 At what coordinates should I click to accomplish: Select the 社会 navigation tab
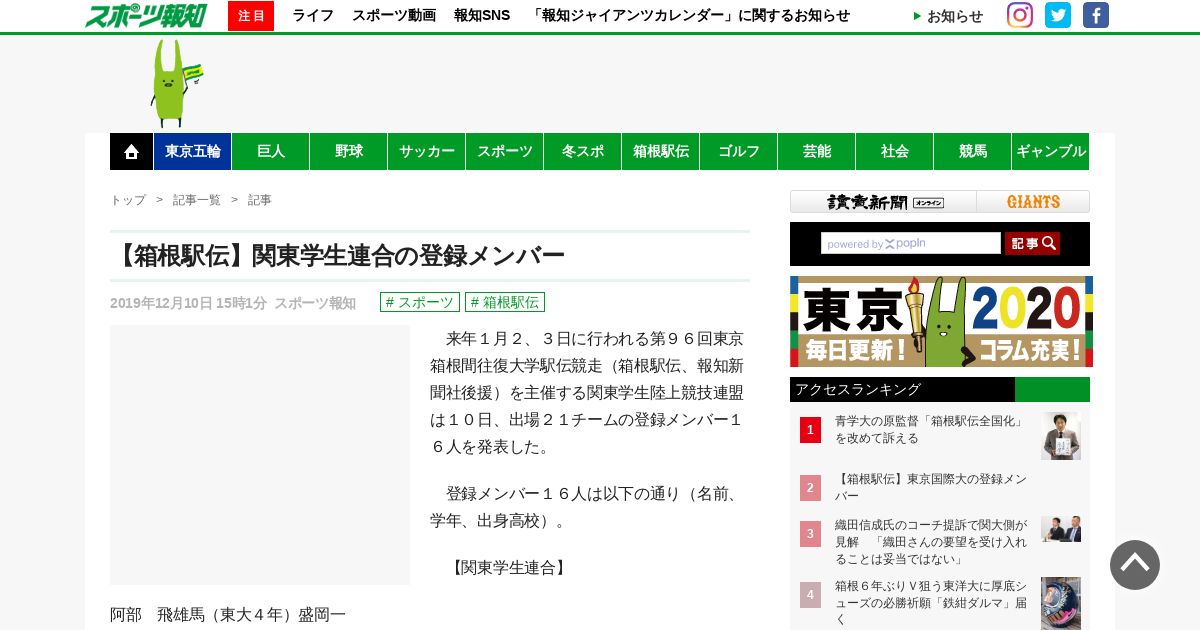[895, 151]
